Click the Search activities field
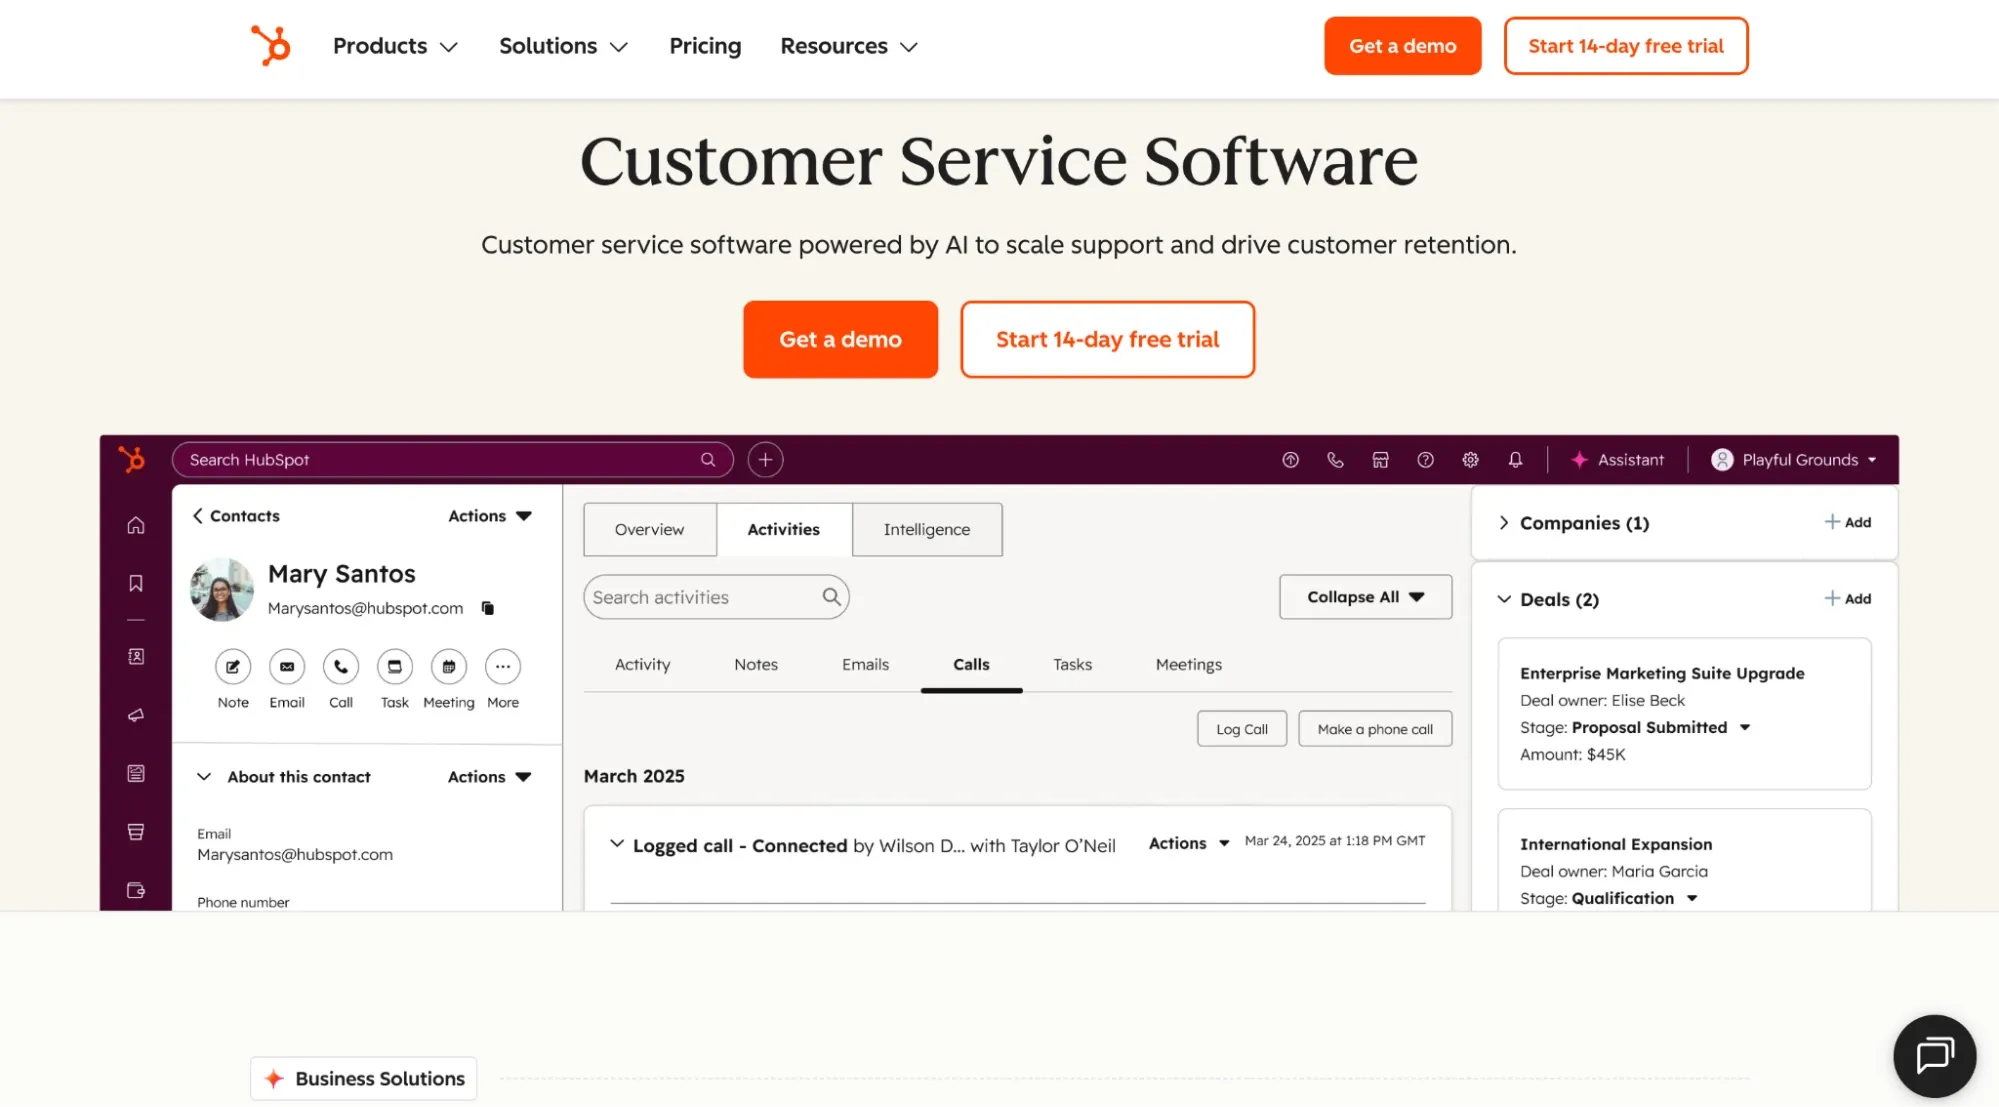Screen dimensions: 1999x1107 (x=715, y=596)
